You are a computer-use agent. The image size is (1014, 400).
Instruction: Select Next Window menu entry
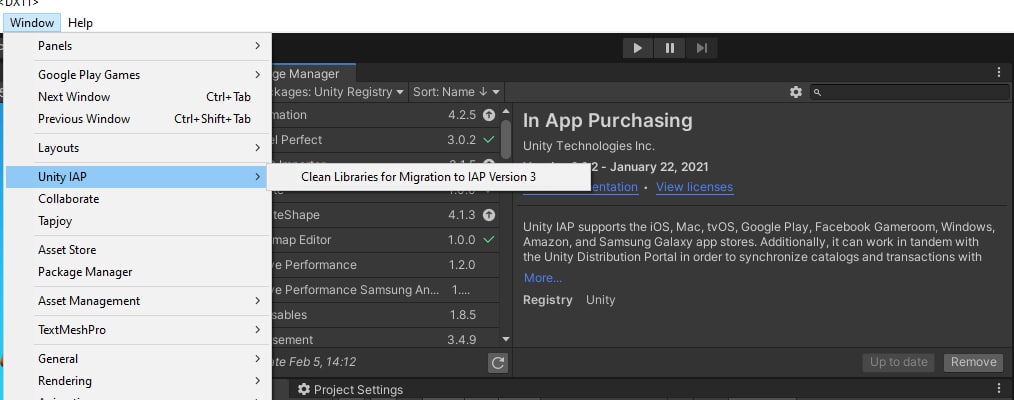(138, 97)
